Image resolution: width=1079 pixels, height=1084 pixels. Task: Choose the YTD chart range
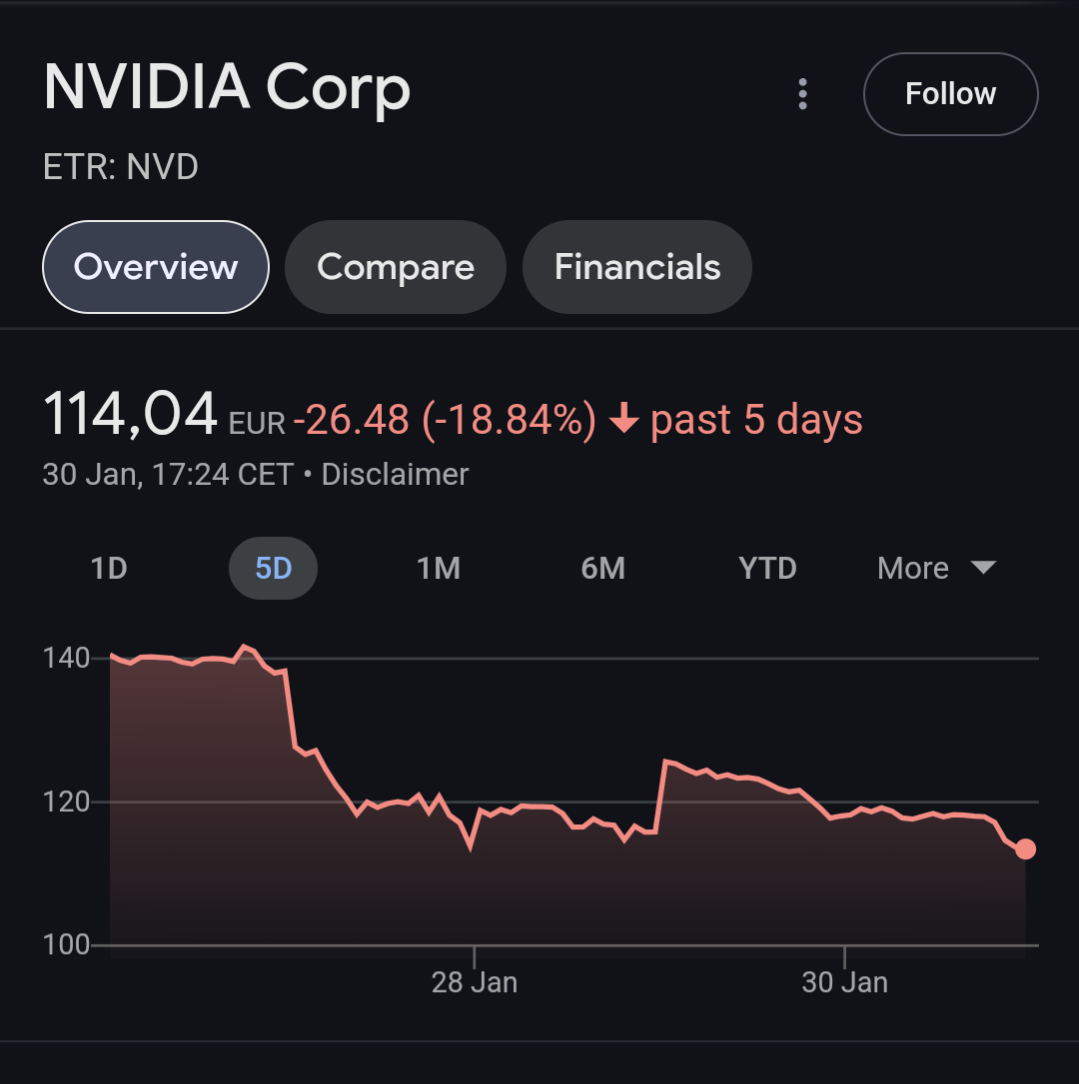coord(767,568)
